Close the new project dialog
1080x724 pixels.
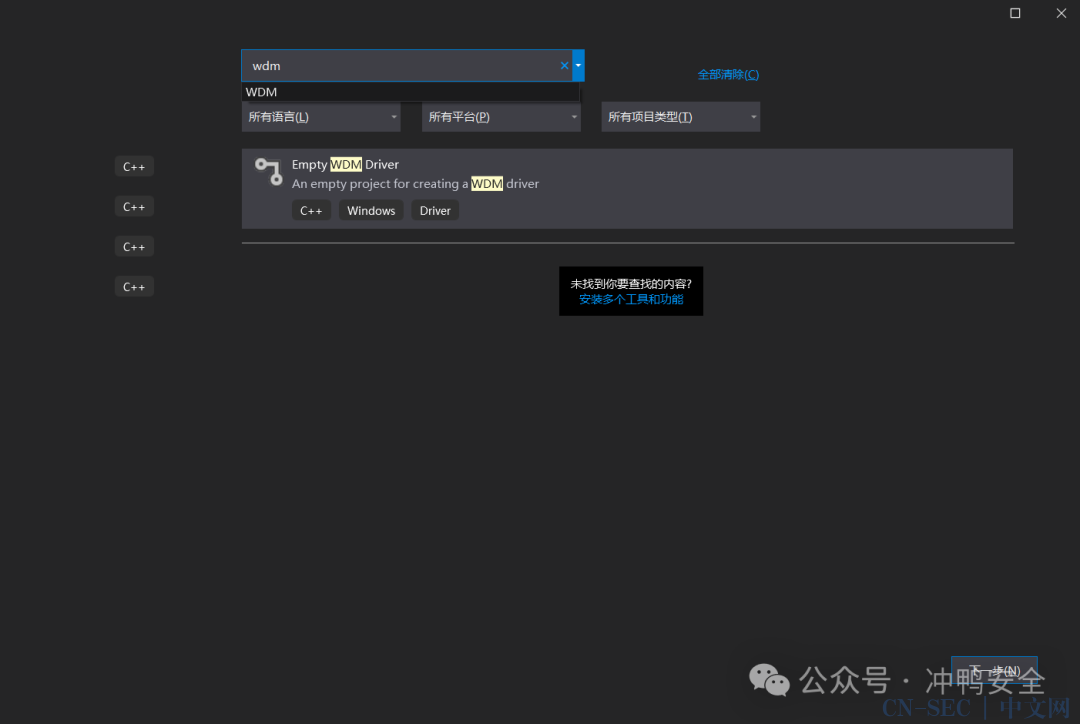[1061, 13]
